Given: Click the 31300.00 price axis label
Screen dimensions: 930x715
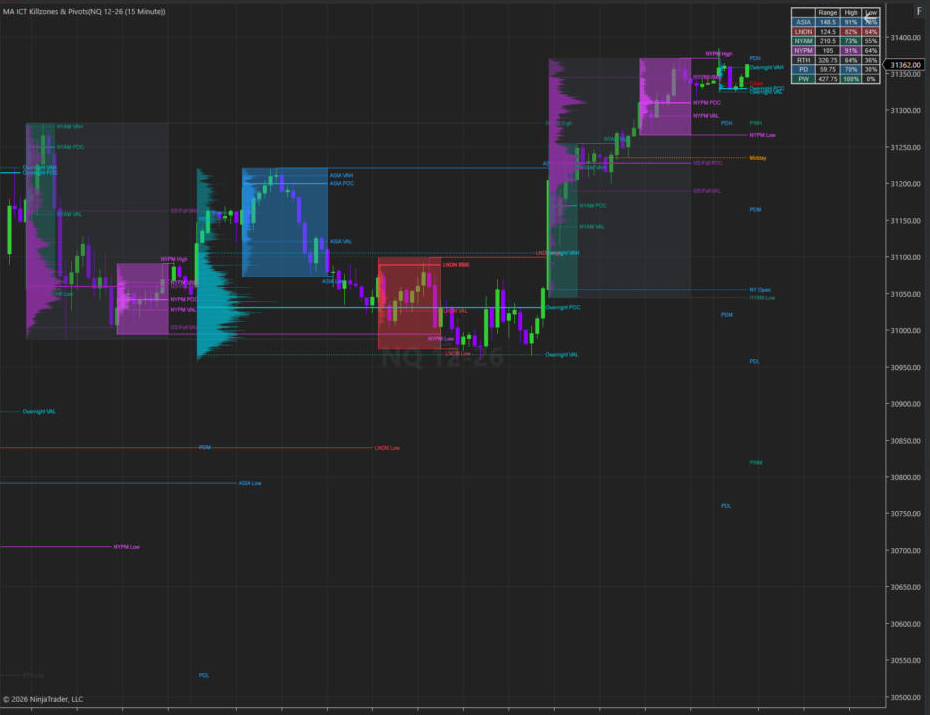Looking at the screenshot, I should click(x=905, y=111).
